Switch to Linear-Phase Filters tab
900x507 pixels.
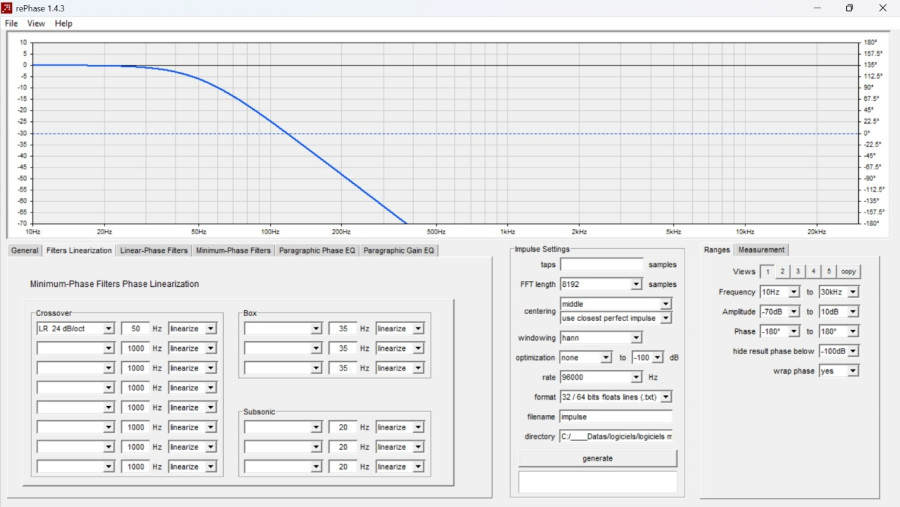click(154, 250)
